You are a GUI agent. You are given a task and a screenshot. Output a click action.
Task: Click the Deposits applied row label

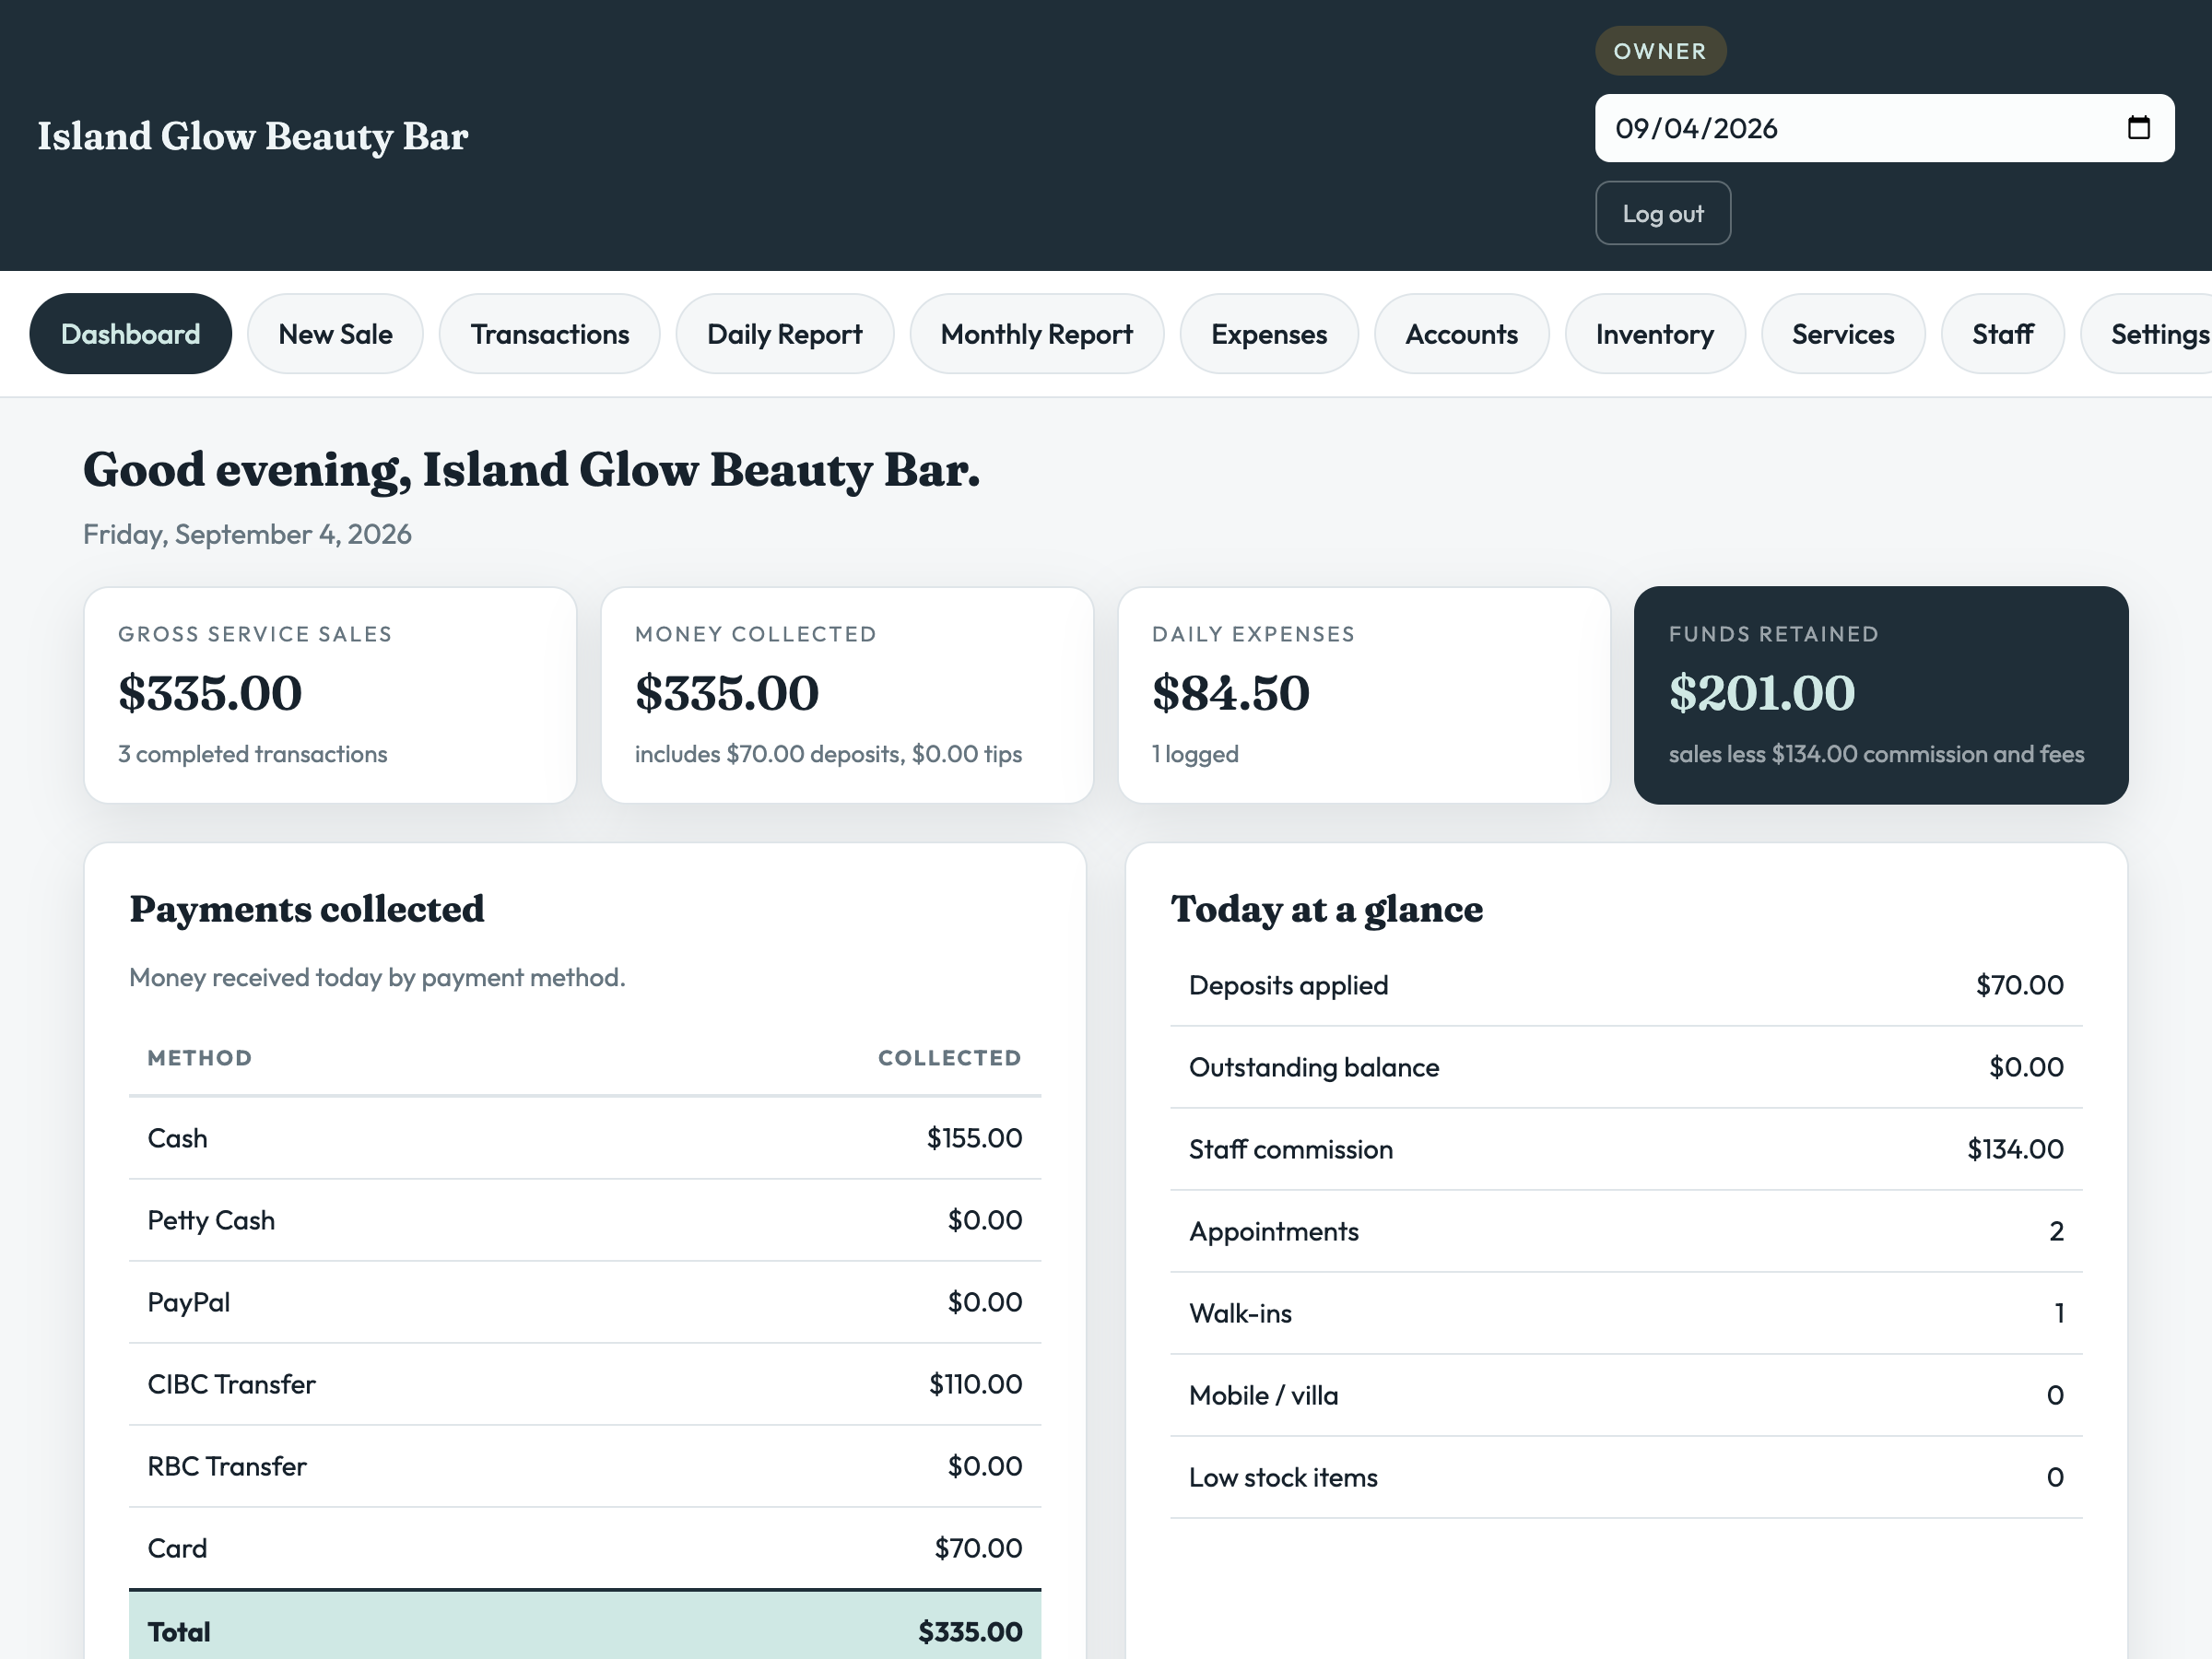[x=1289, y=985]
